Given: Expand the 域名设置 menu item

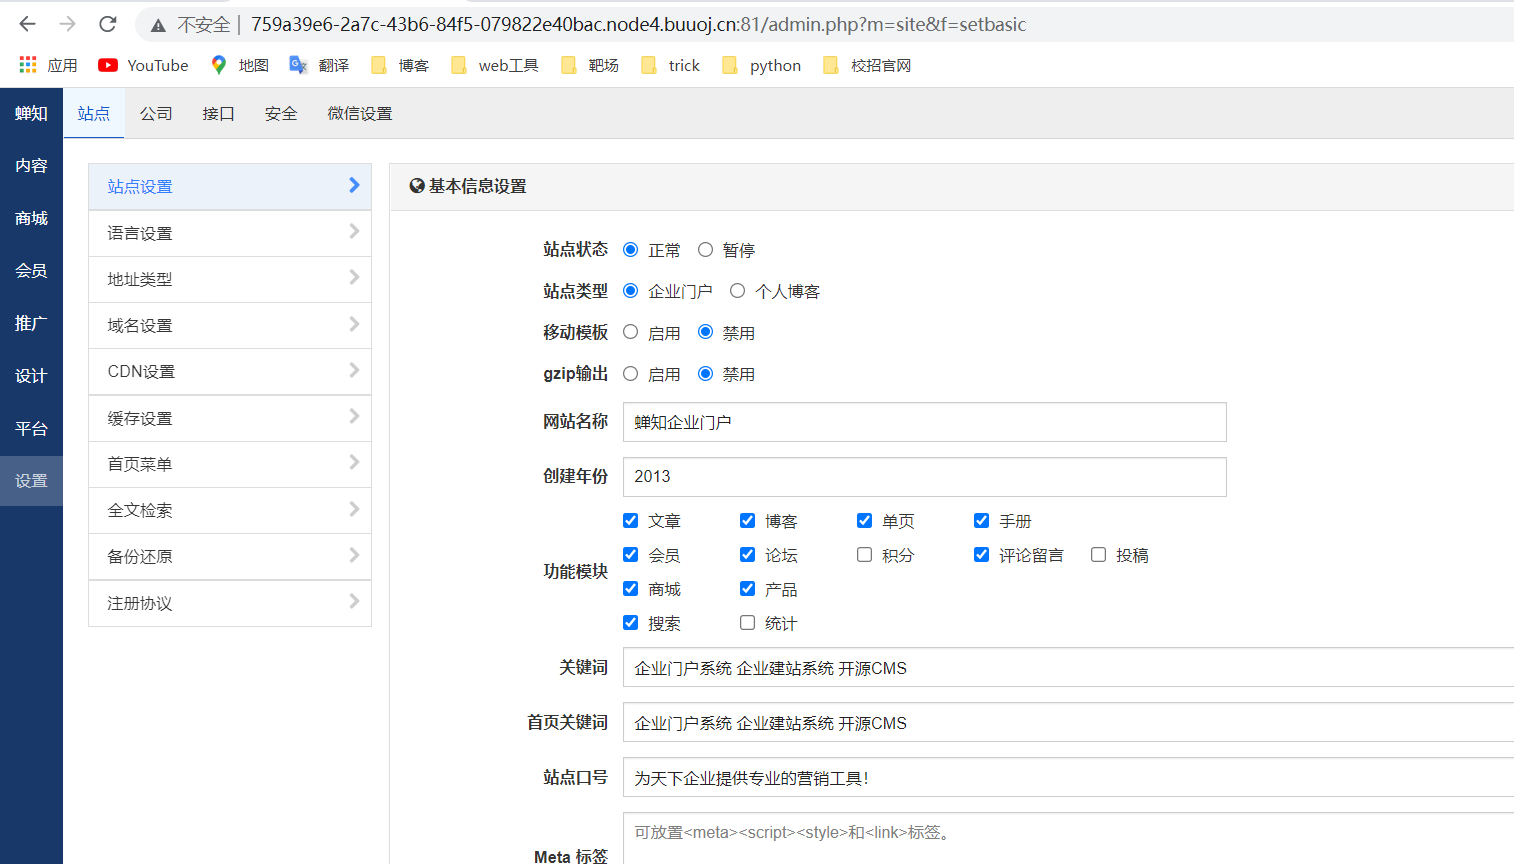Looking at the screenshot, I should [230, 325].
